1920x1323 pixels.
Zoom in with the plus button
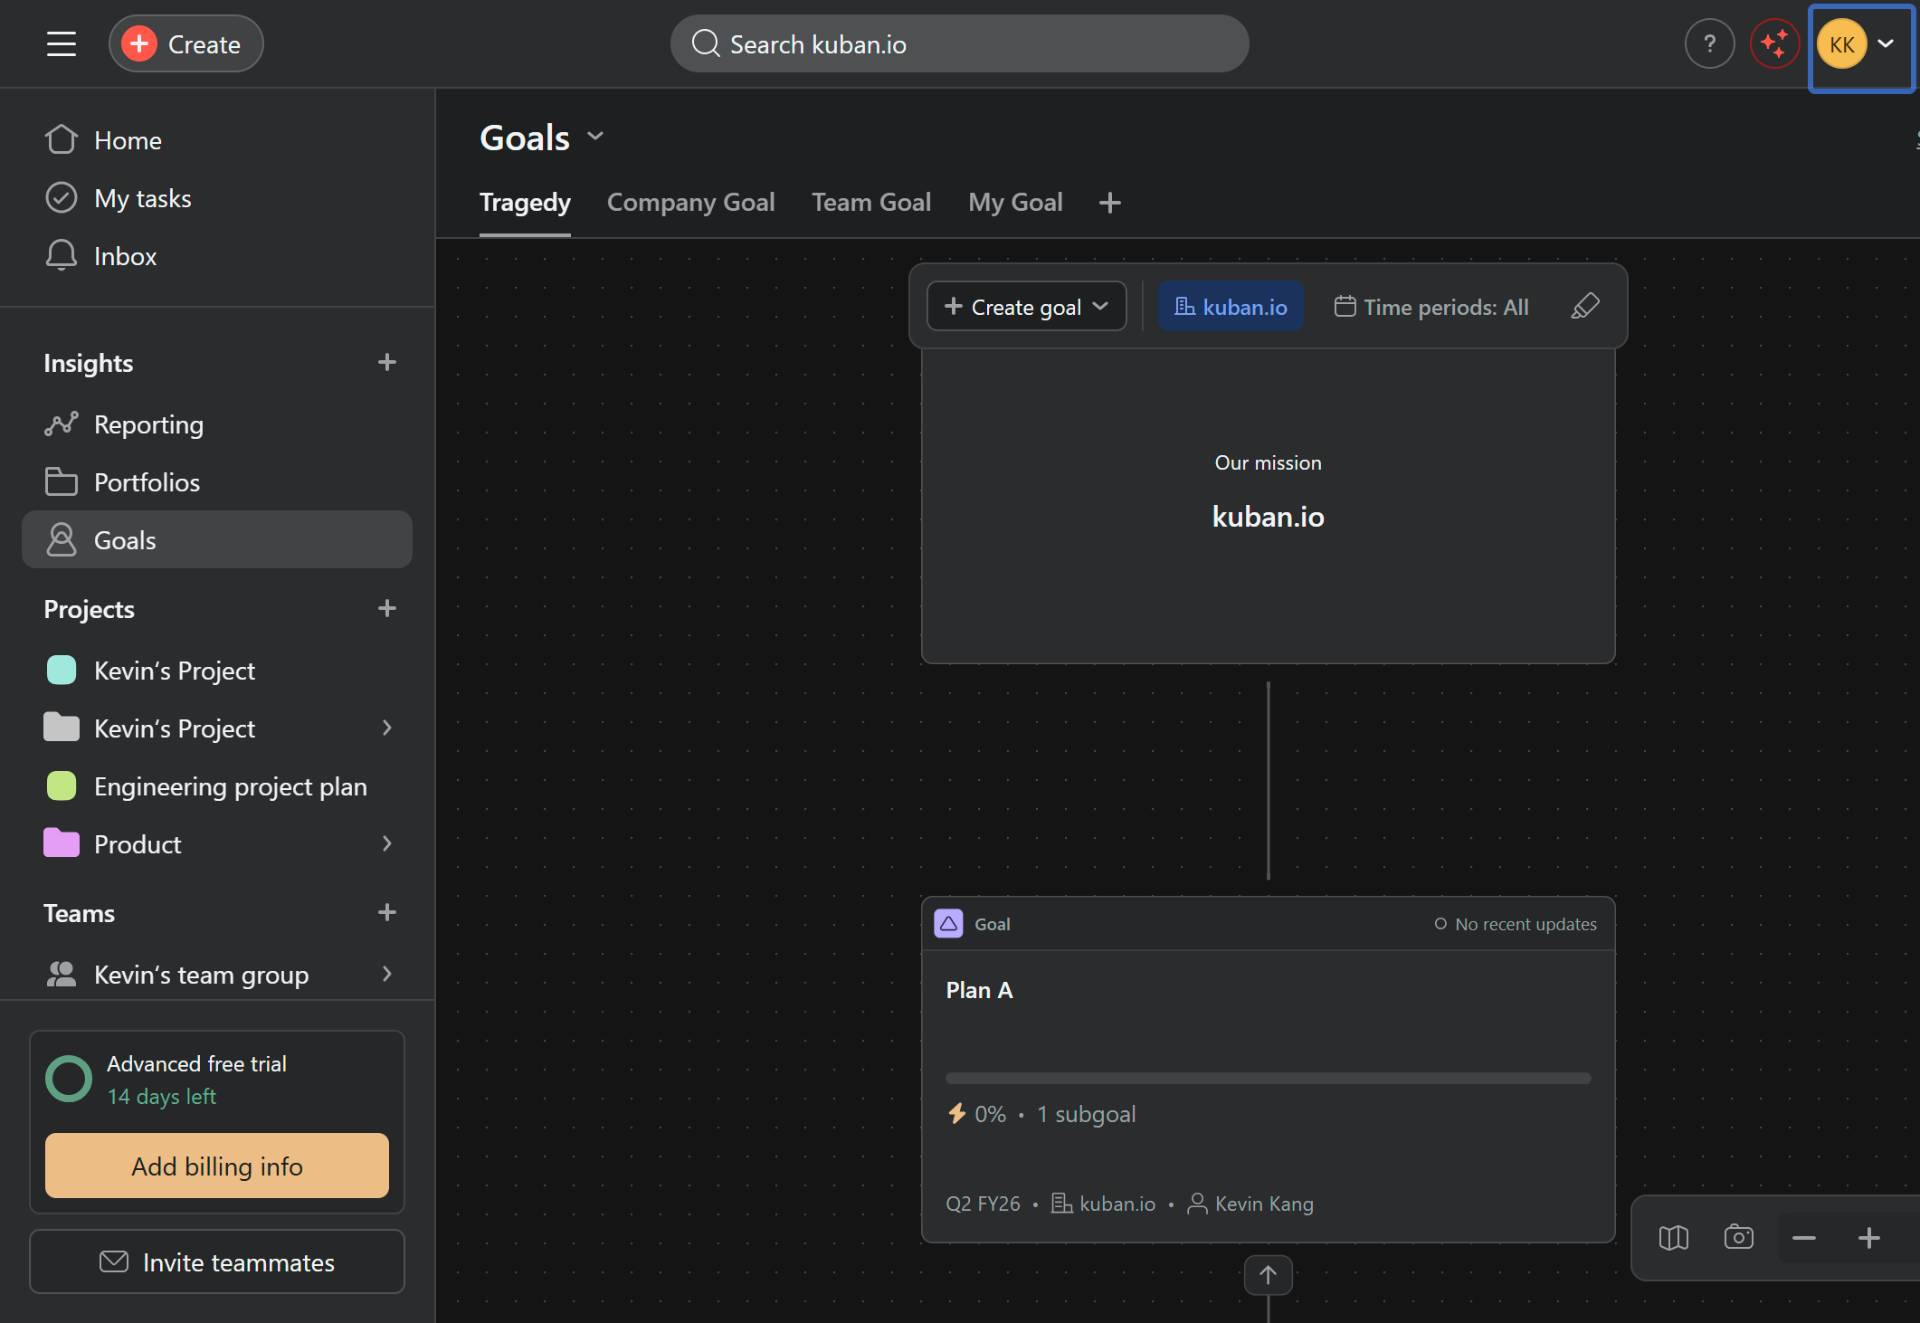(1868, 1238)
